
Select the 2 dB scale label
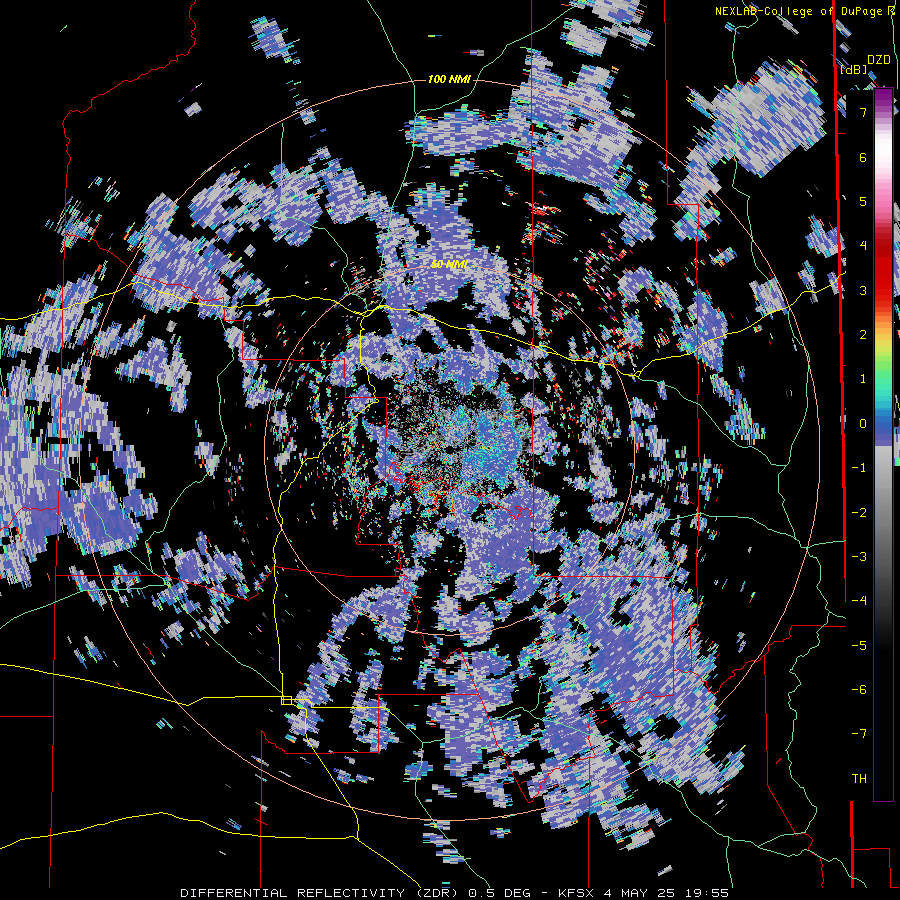pyautogui.click(x=863, y=335)
